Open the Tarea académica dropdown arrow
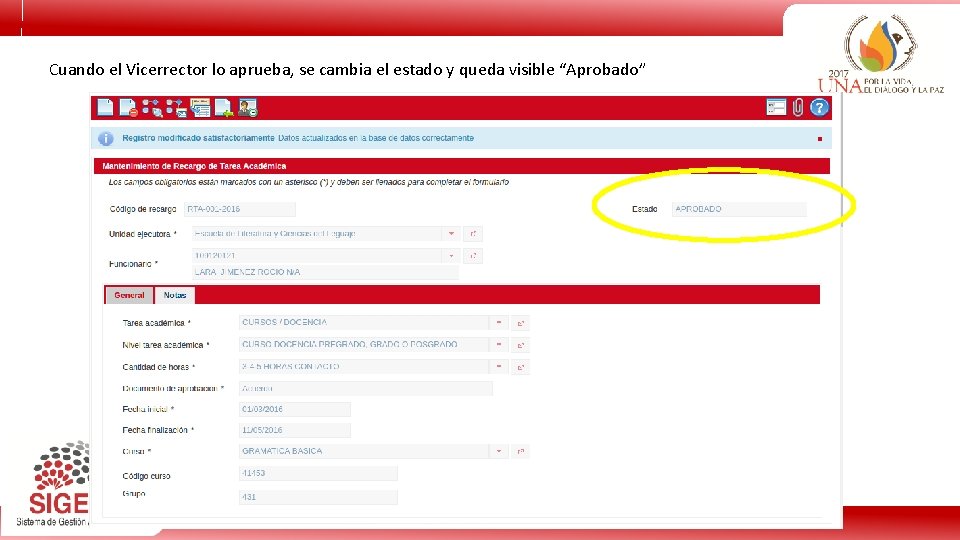 [499, 323]
